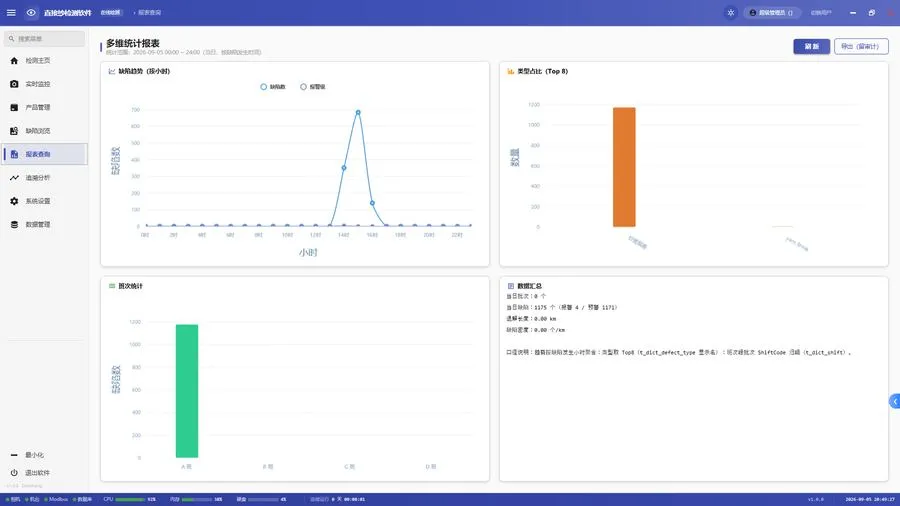Click the bar chart icon beside 类型占比
The height and width of the screenshot is (506, 900).
coord(510,71)
